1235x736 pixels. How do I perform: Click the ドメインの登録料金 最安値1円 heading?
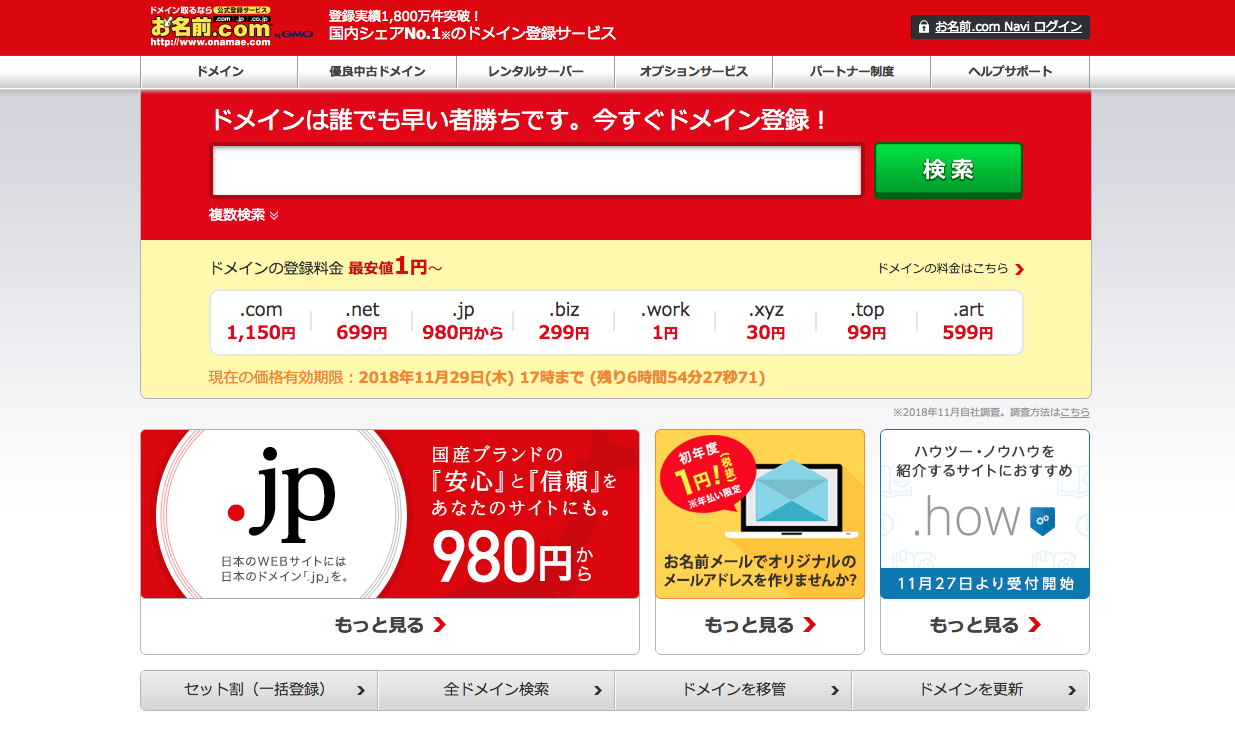[325, 267]
